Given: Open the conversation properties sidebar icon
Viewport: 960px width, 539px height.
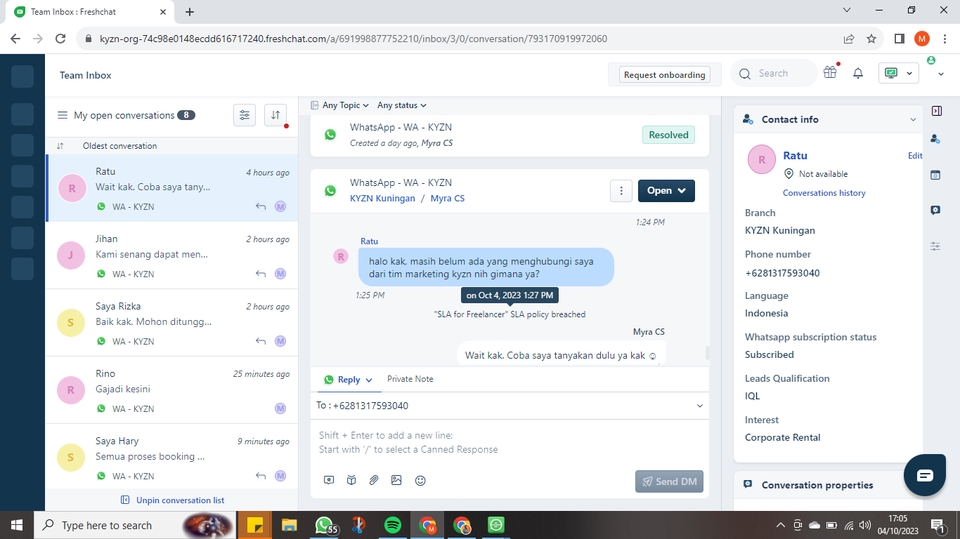Looking at the screenshot, I should pyautogui.click(x=935, y=210).
